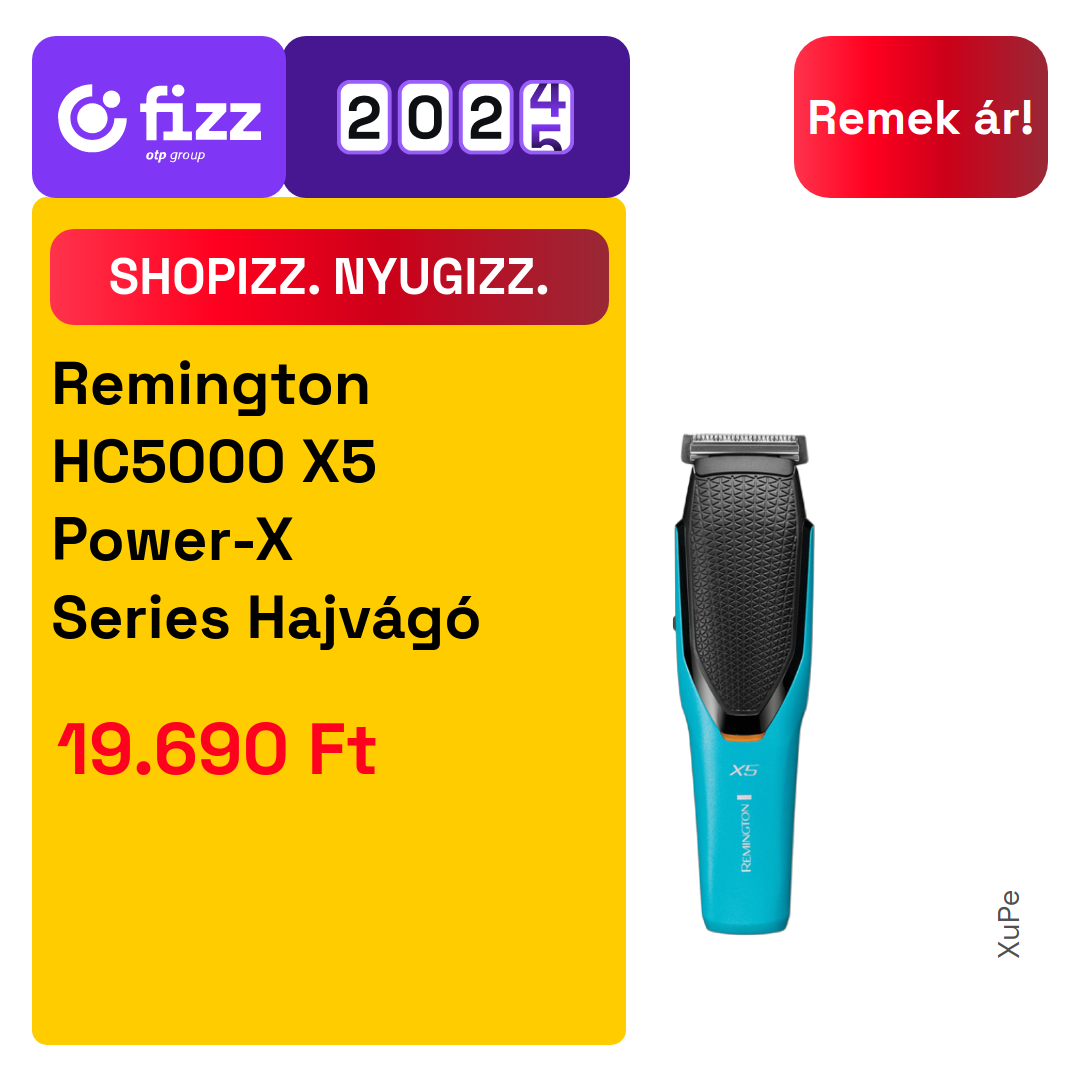Click the third tile showing 2
This screenshot has width=1080, height=1080.
coord(486,117)
